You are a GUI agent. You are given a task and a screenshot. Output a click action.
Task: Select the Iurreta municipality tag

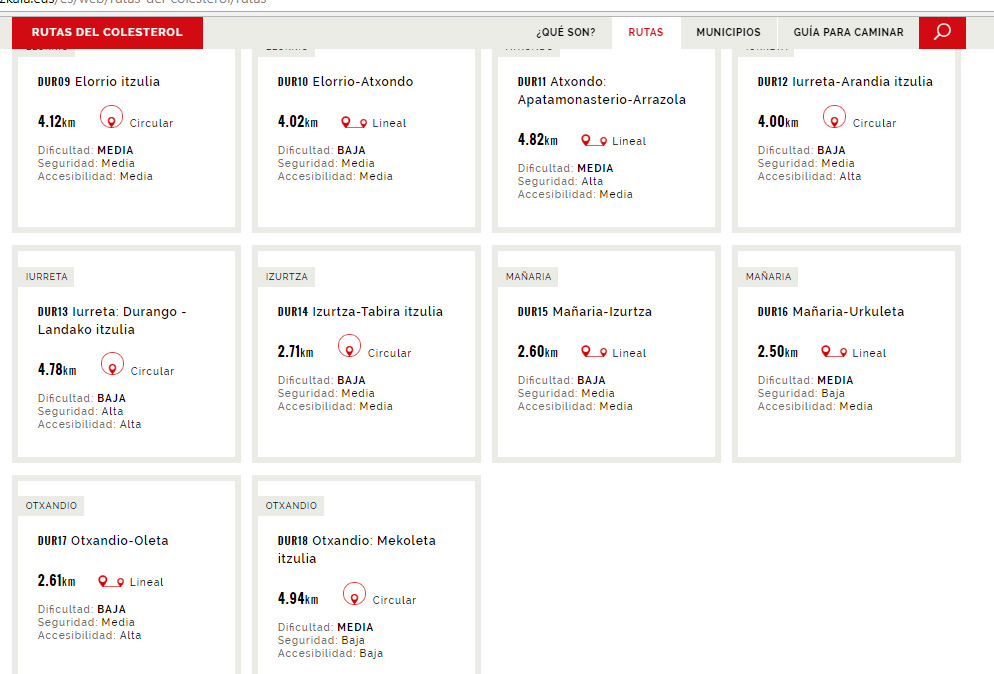pyautogui.click(x=47, y=276)
